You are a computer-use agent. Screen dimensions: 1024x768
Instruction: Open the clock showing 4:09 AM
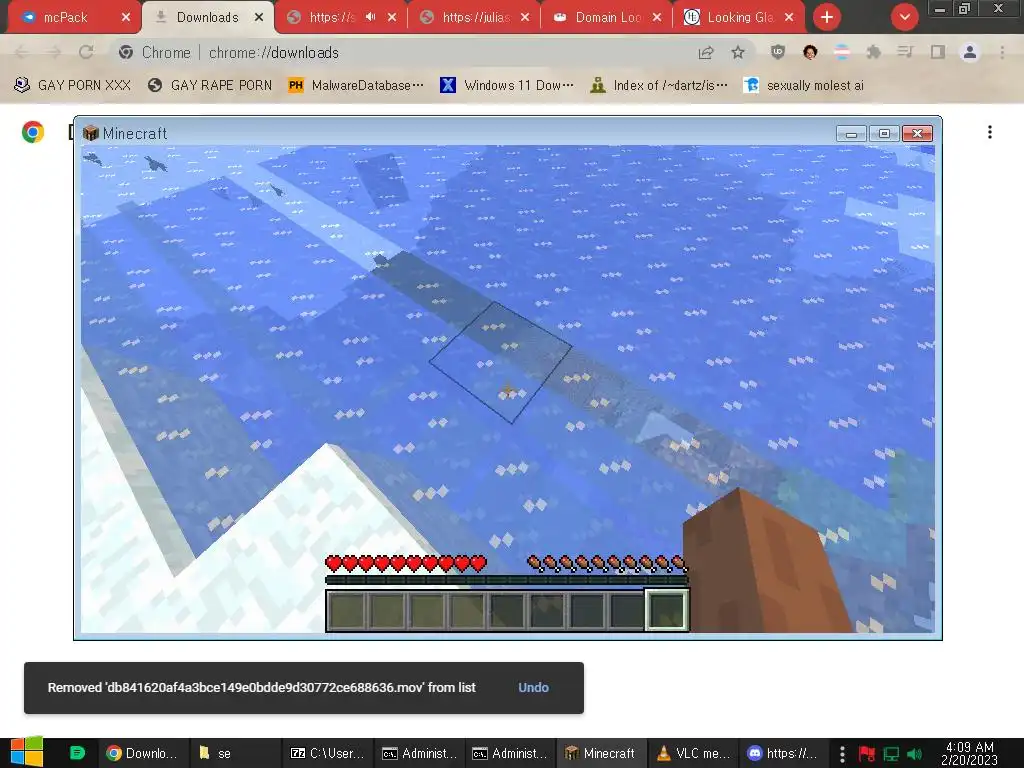[970, 753]
